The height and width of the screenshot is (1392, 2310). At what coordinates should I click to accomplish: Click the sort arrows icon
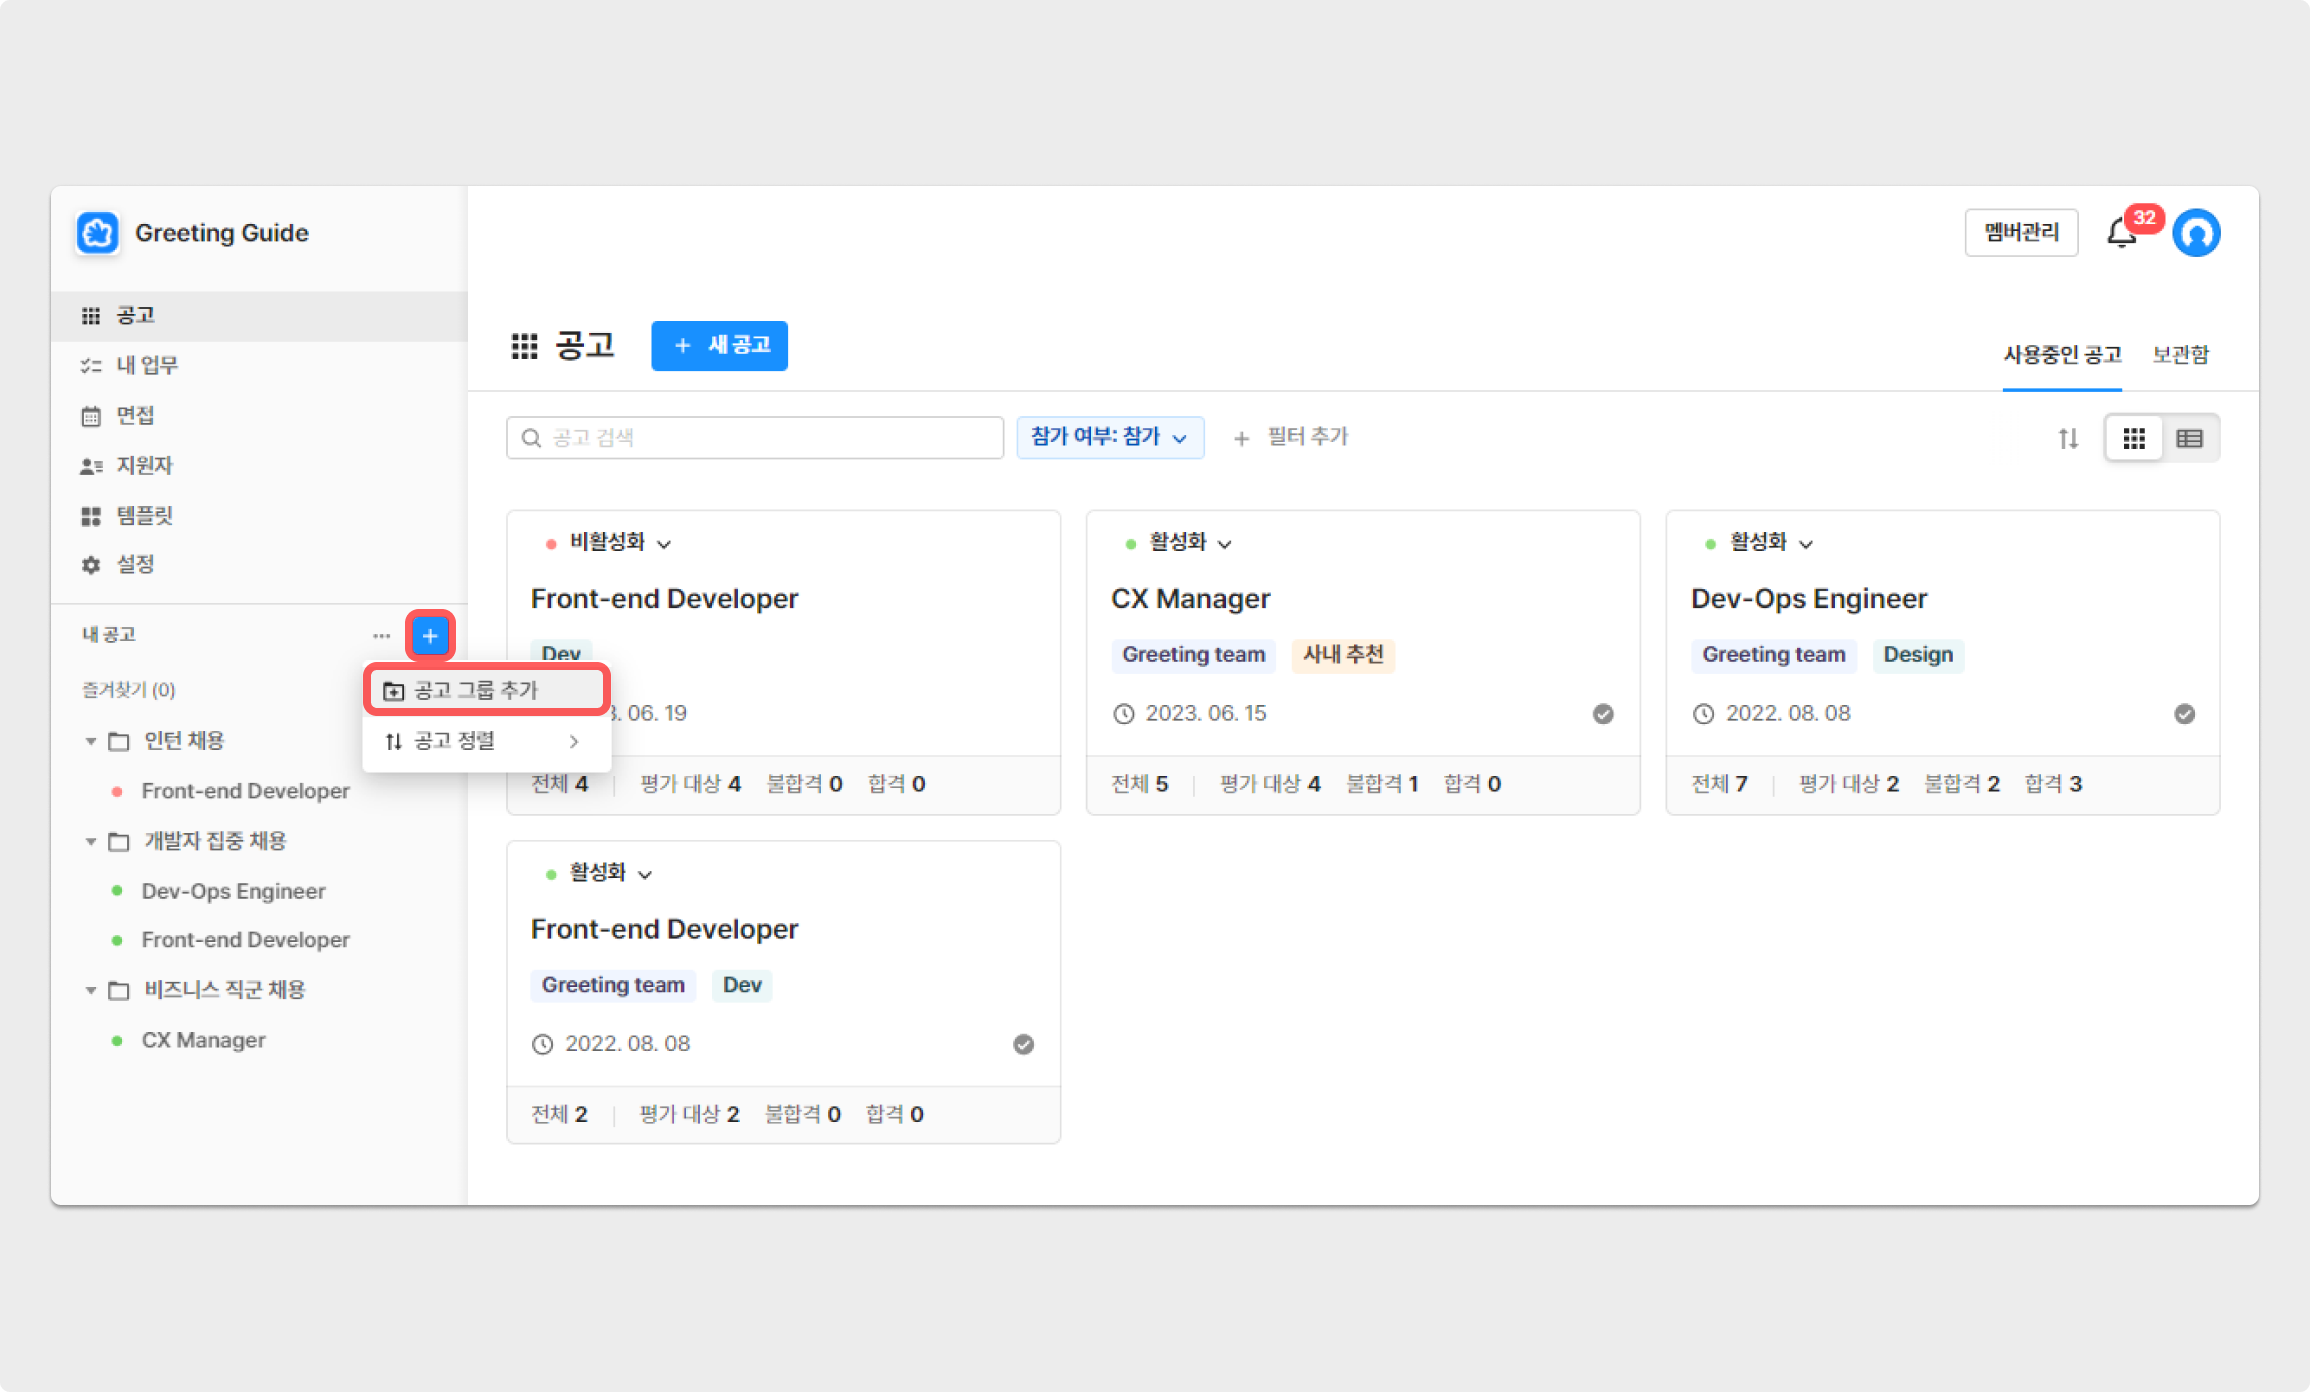coord(2068,438)
